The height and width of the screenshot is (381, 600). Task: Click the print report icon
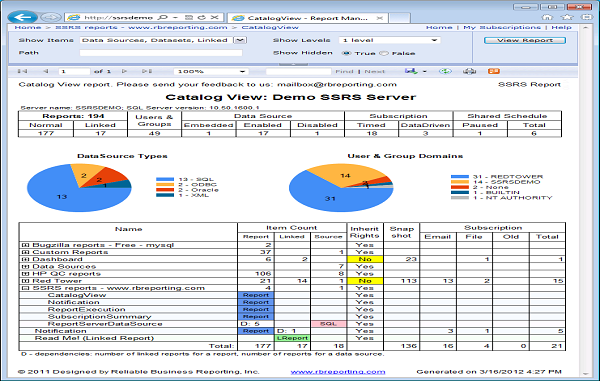coord(470,71)
